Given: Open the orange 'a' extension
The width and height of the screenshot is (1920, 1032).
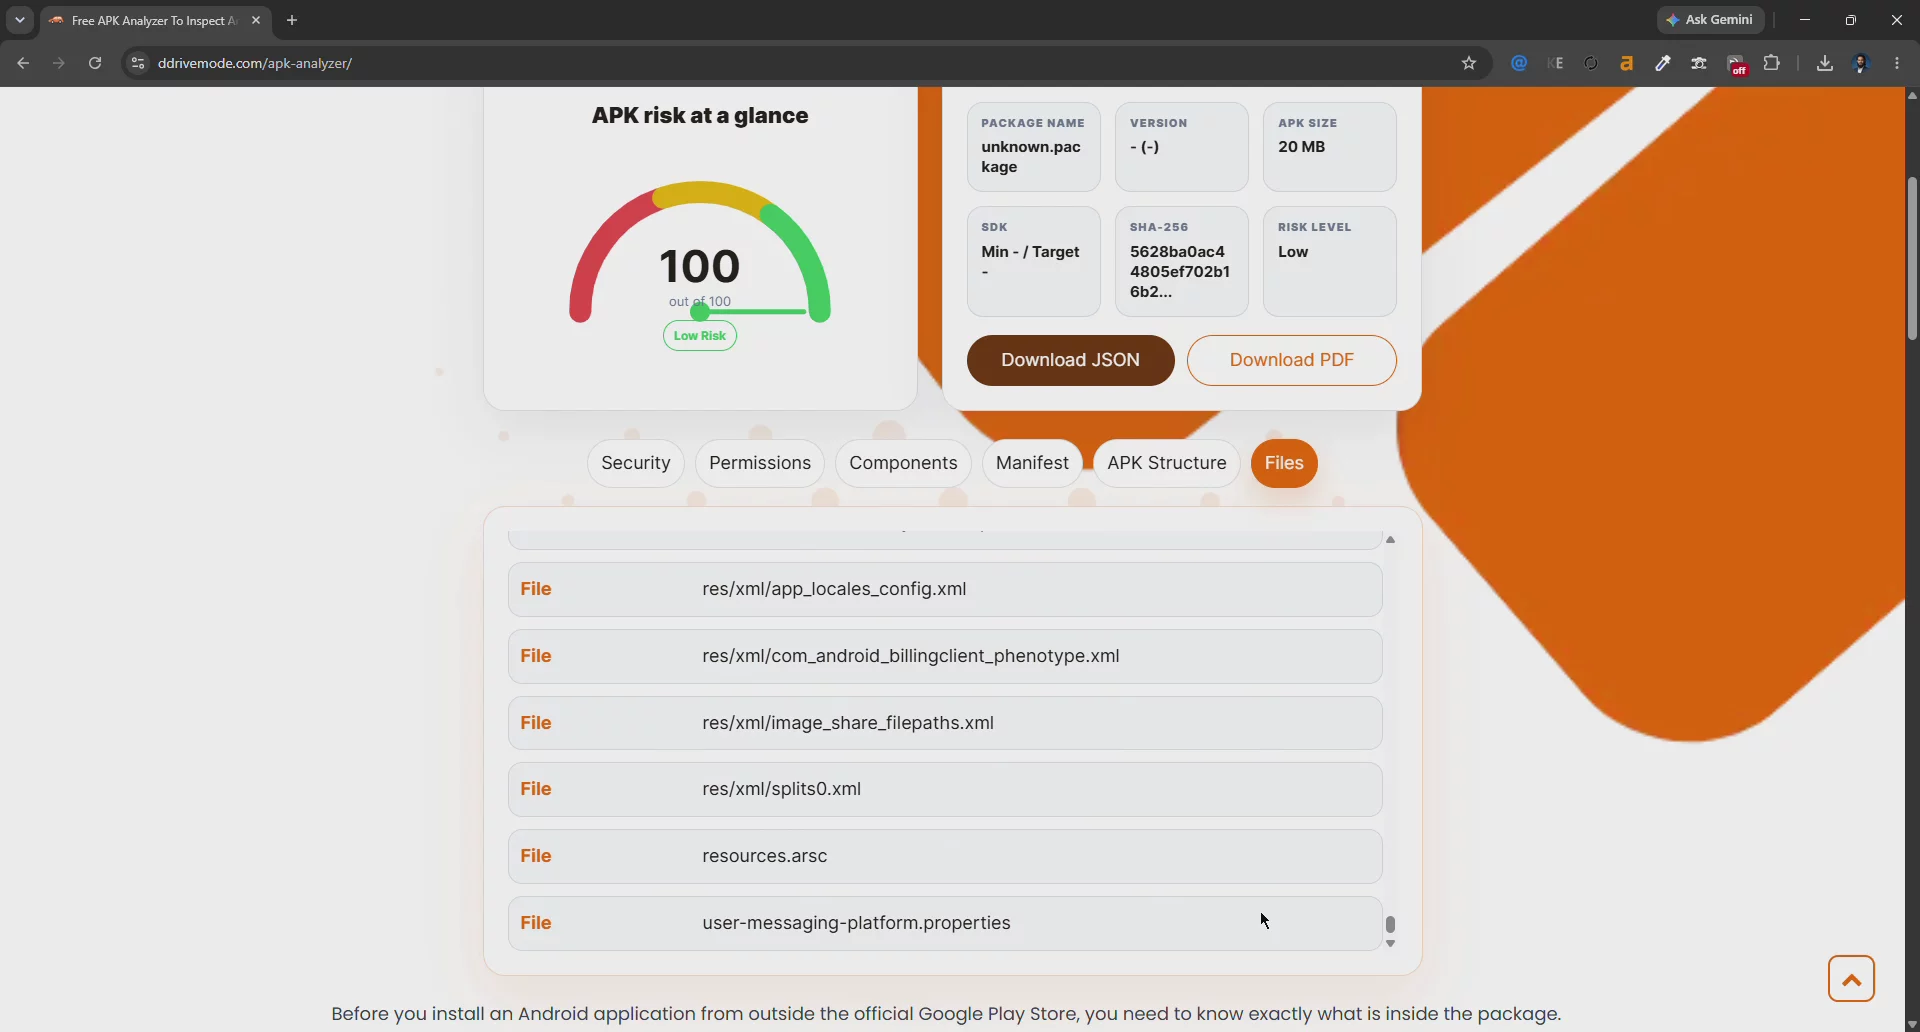Looking at the screenshot, I should point(1627,63).
